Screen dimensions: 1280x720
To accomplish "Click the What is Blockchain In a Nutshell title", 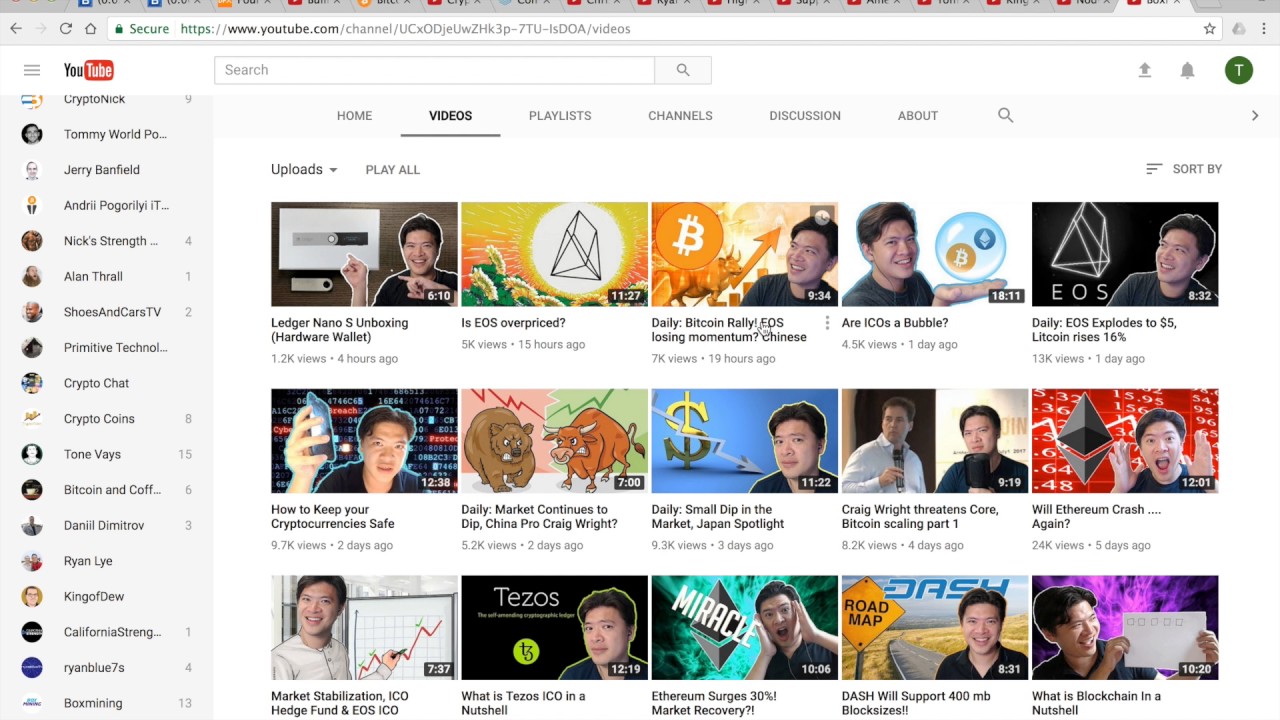I will coord(1096,703).
